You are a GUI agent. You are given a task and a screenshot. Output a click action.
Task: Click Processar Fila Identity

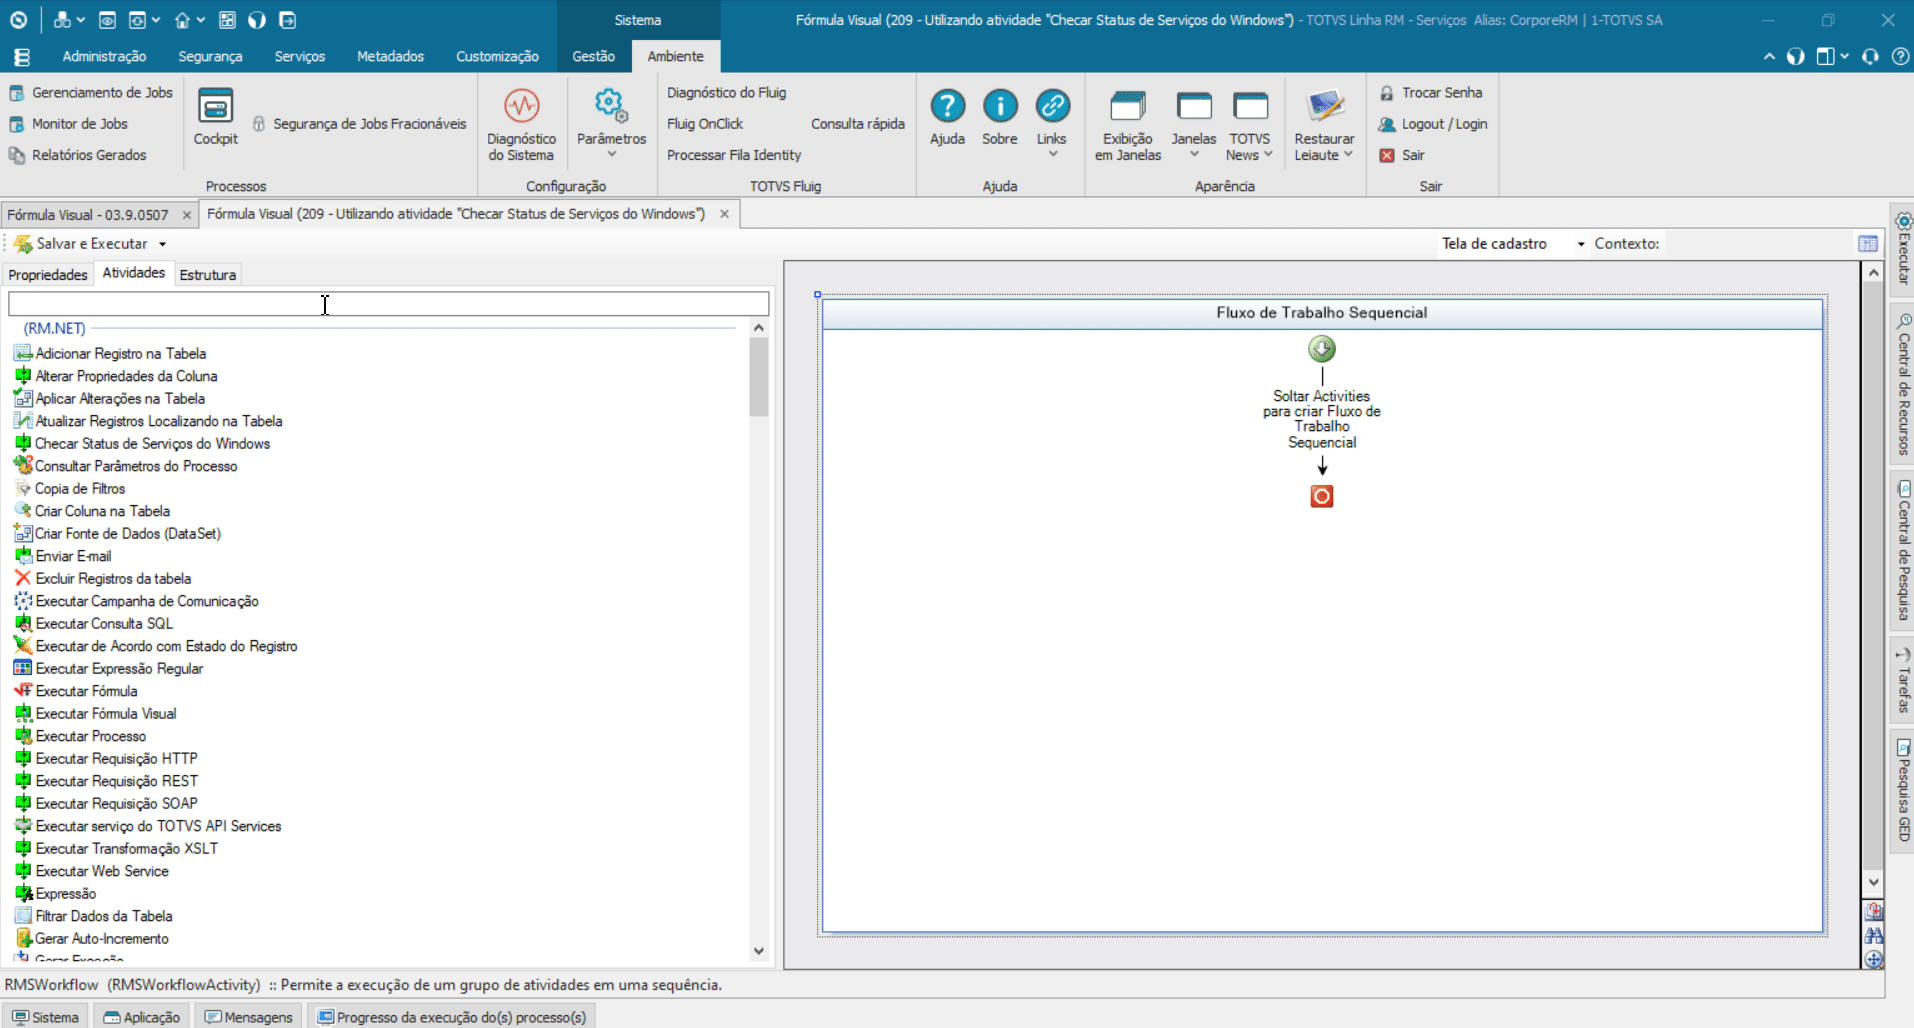click(x=734, y=155)
